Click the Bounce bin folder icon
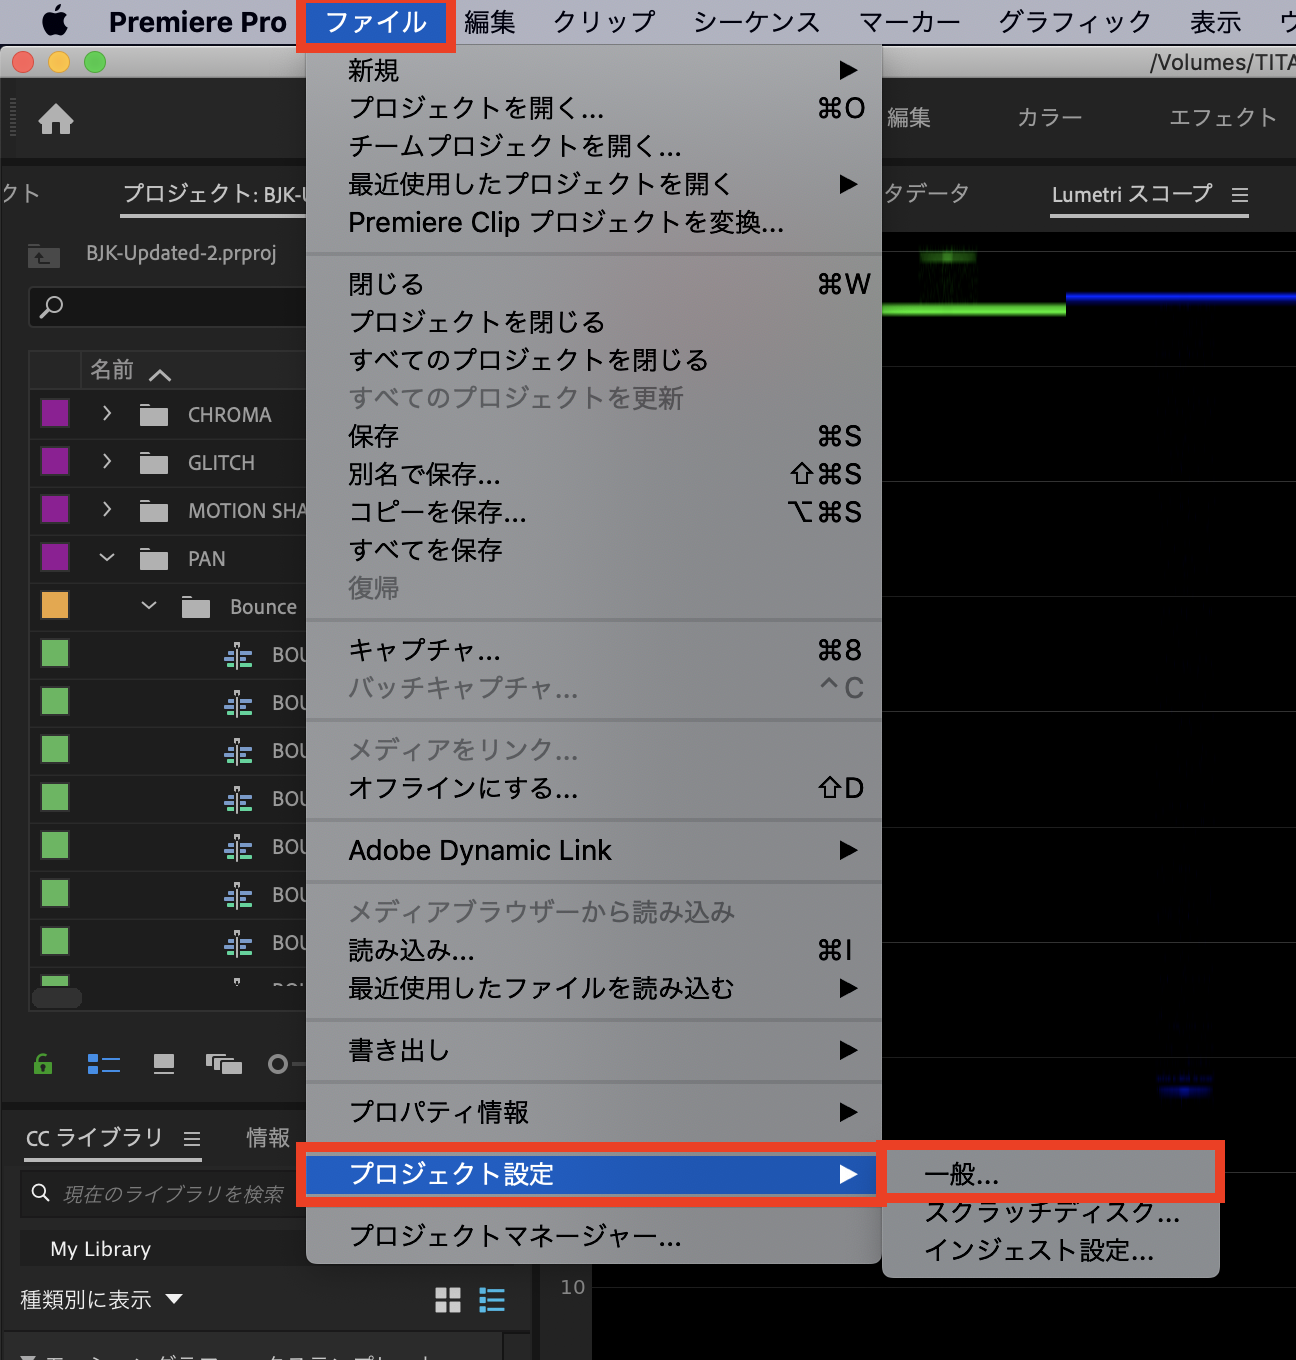1296x1360 pixels. click(x=196, y=607)
